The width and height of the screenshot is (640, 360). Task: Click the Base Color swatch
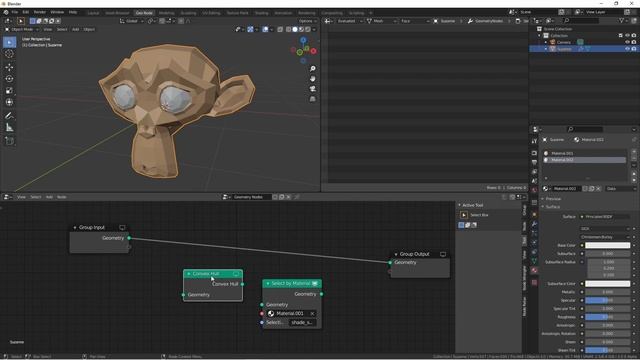[x=607, y=245]
